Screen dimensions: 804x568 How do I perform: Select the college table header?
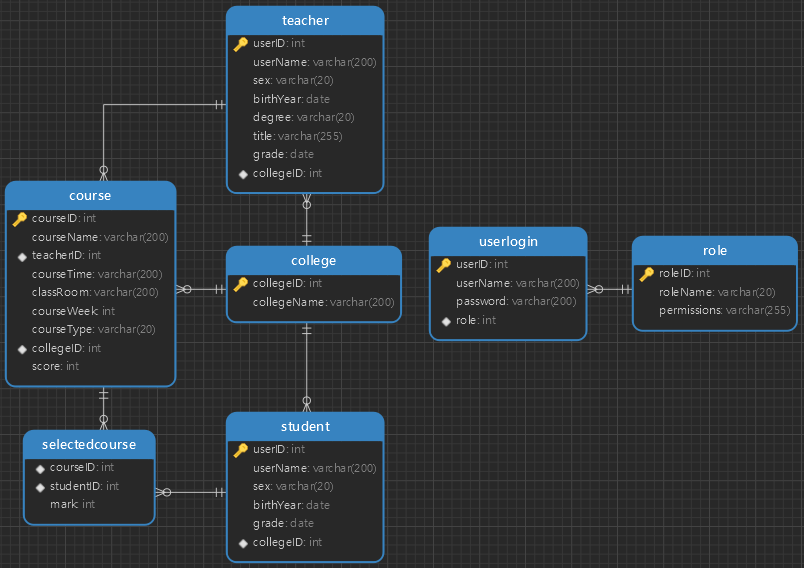(x=314, y=260)
